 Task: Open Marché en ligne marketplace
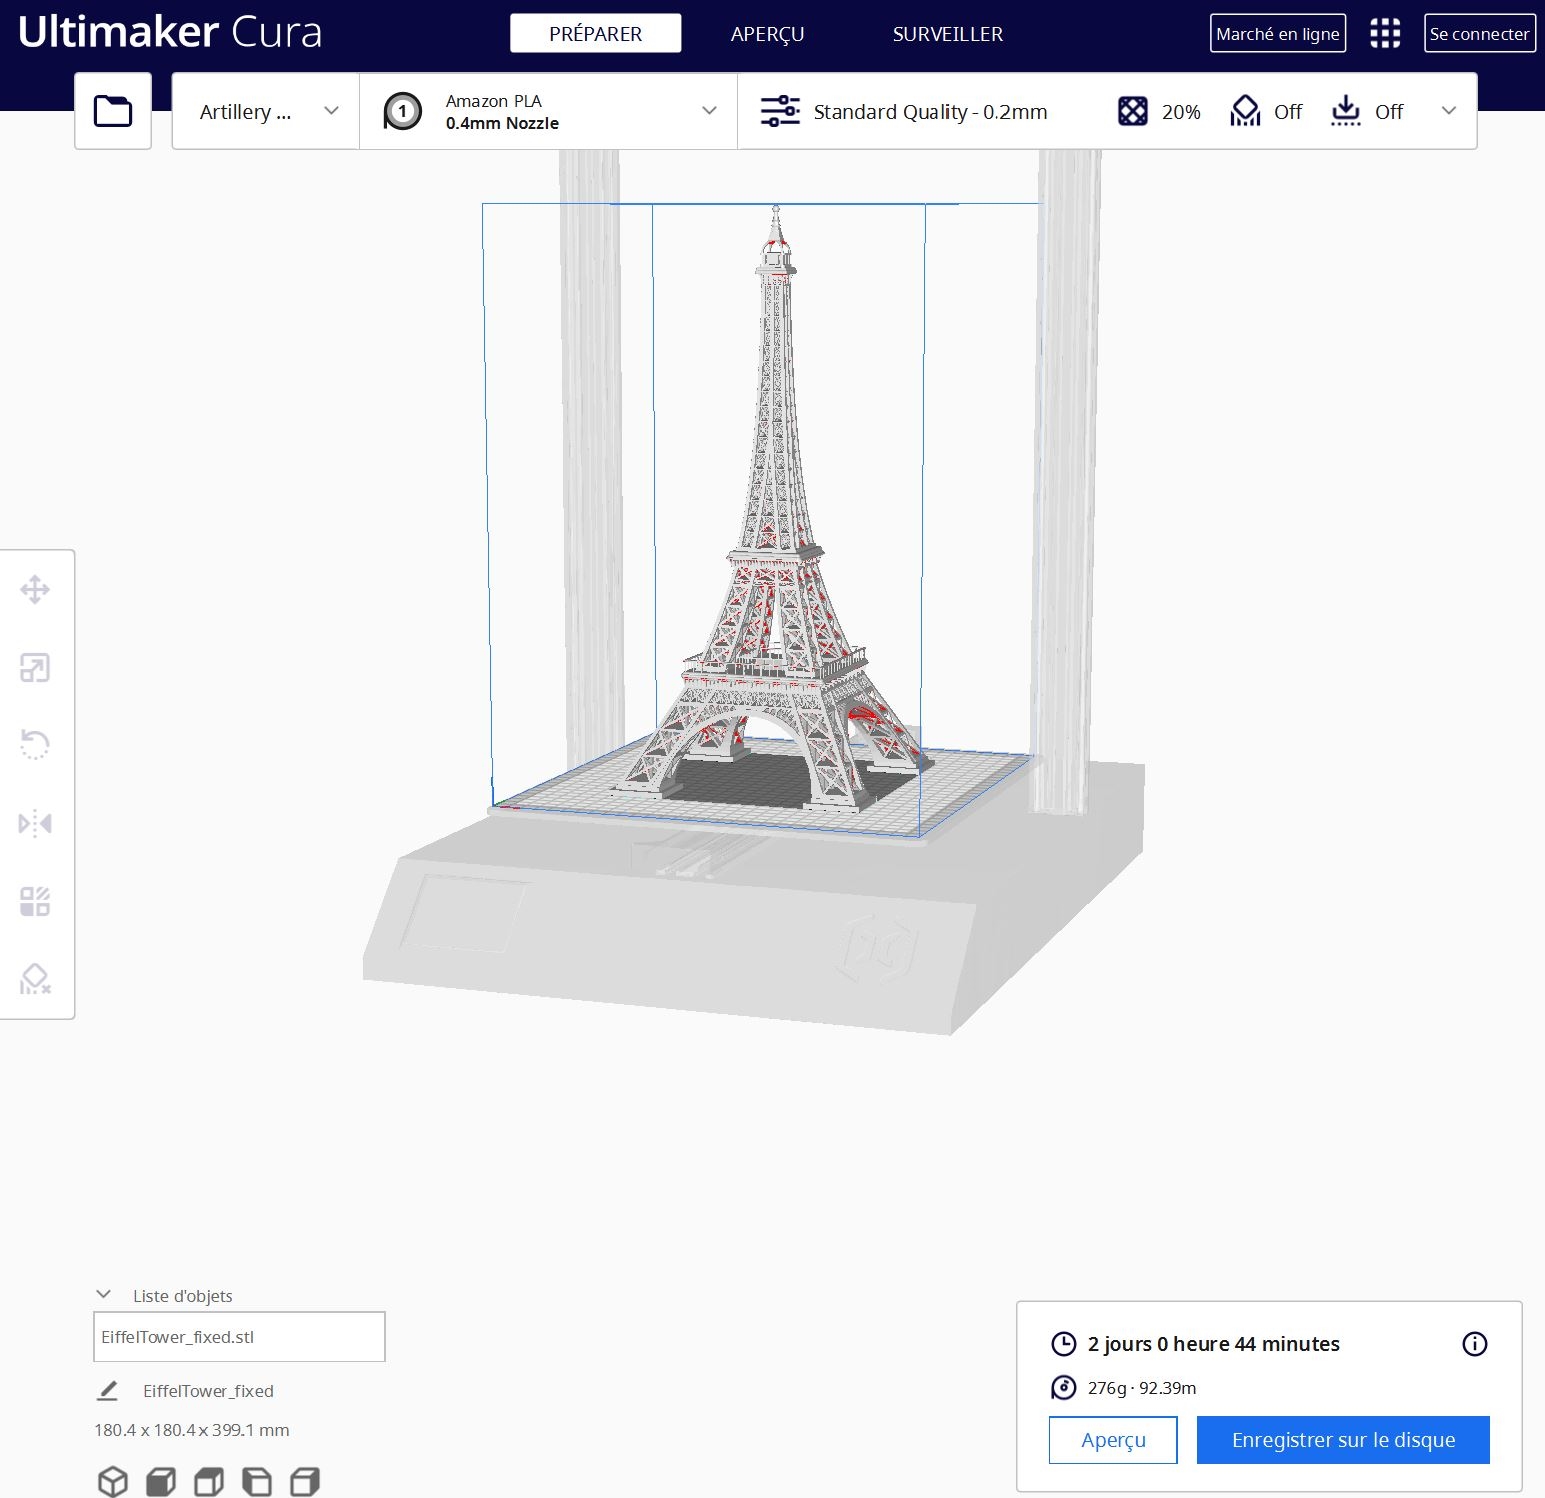(x=1277, y=34)
